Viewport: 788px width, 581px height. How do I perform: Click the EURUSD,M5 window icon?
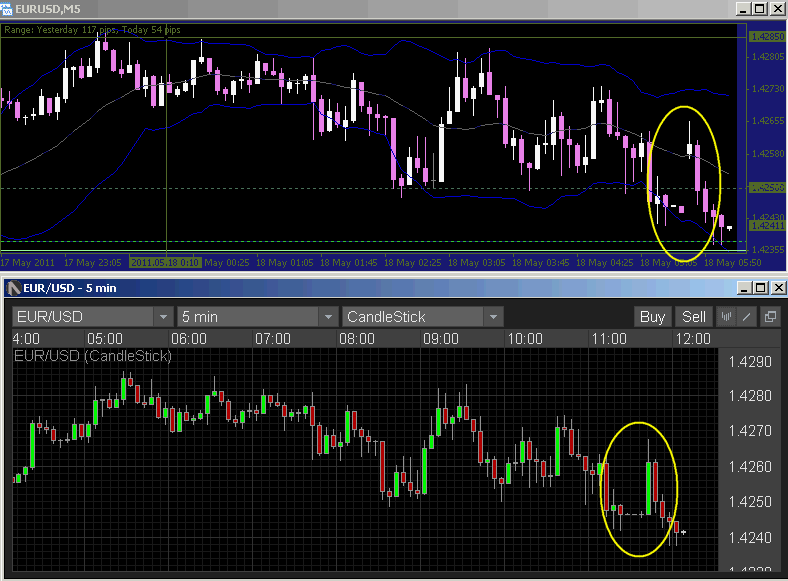(x=7, y=9)
